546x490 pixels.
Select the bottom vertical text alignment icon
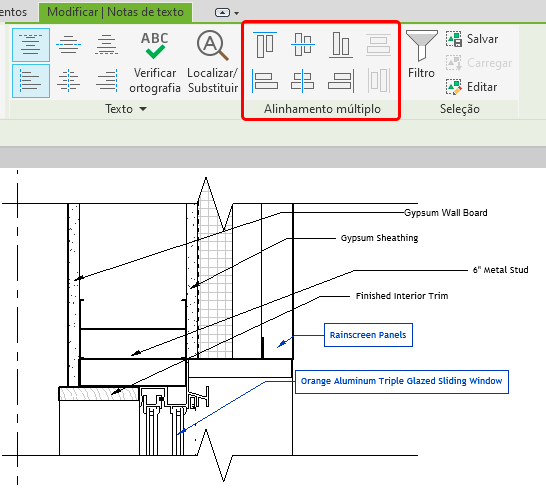click(107, 45)
